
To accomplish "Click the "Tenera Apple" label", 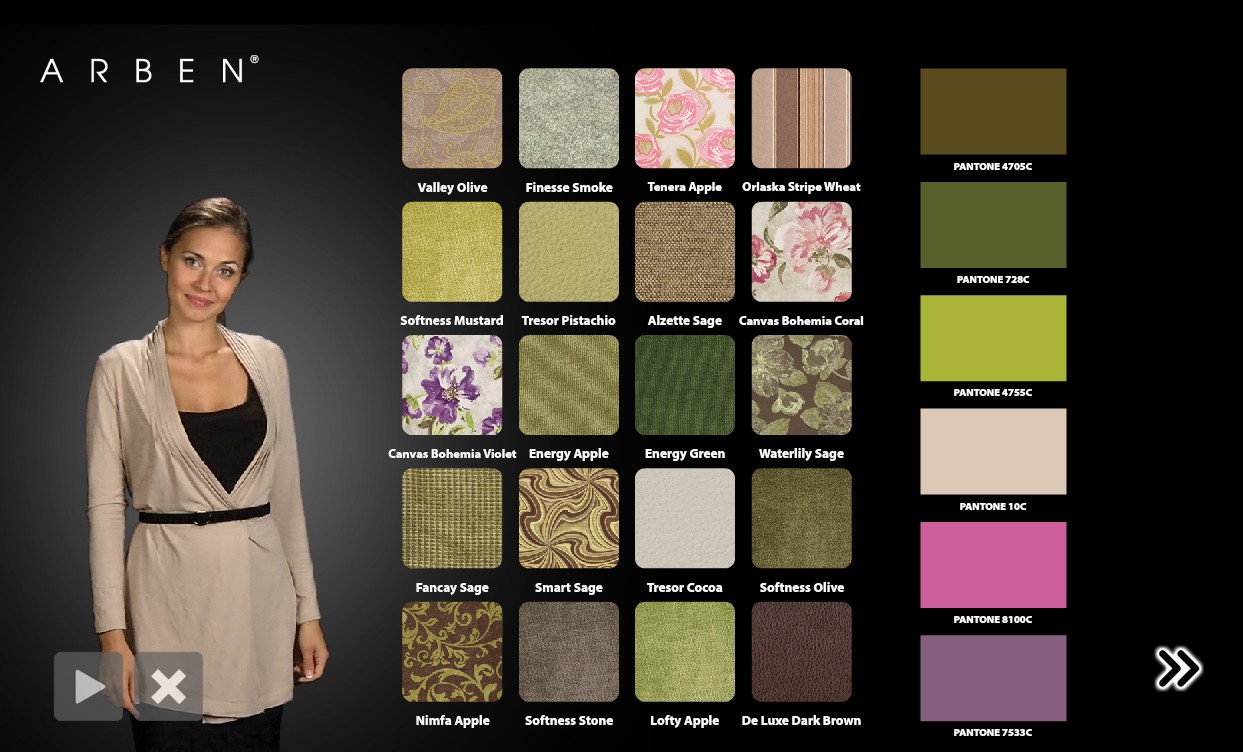I will click(x=685, y=188).
